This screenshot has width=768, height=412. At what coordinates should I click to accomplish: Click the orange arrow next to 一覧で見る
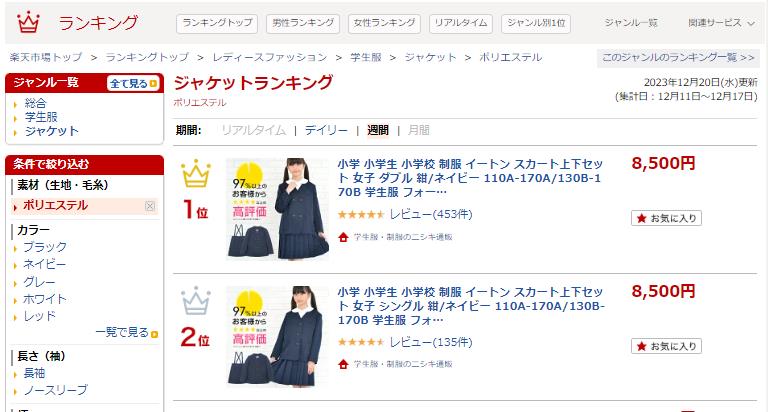[x=155, y=334]
